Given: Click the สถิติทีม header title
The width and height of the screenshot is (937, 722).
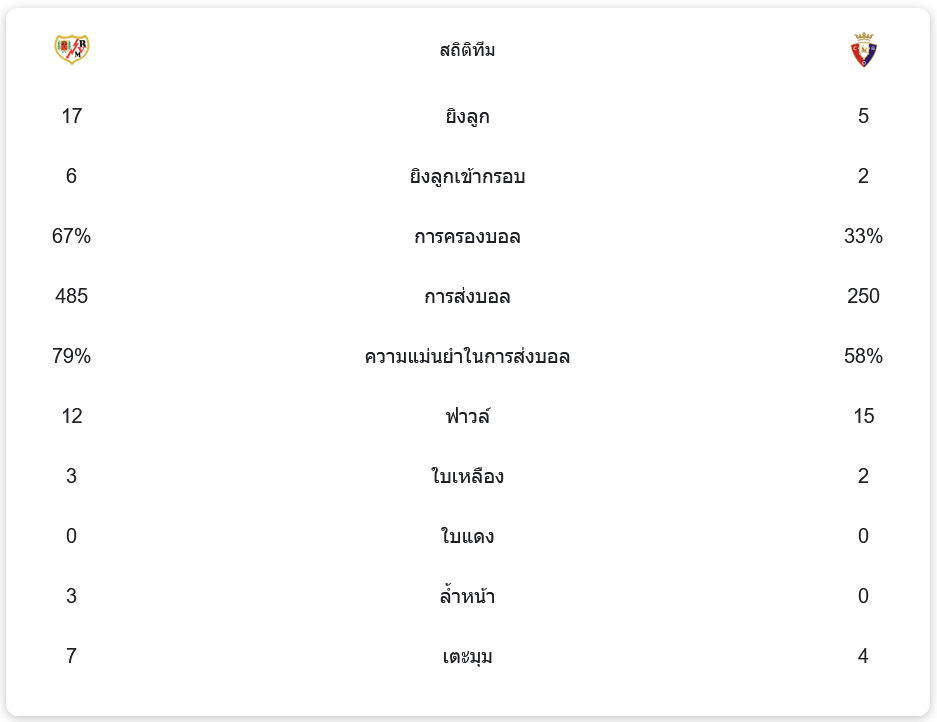Looking at the screenshot, I should 467,50.
